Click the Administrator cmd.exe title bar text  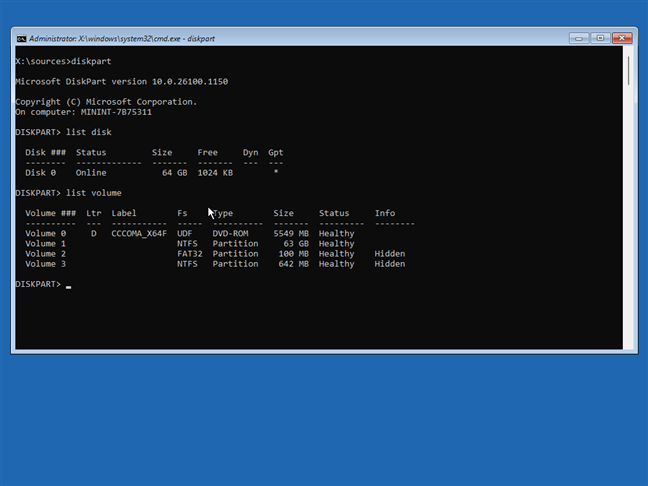tap(120, 38)
